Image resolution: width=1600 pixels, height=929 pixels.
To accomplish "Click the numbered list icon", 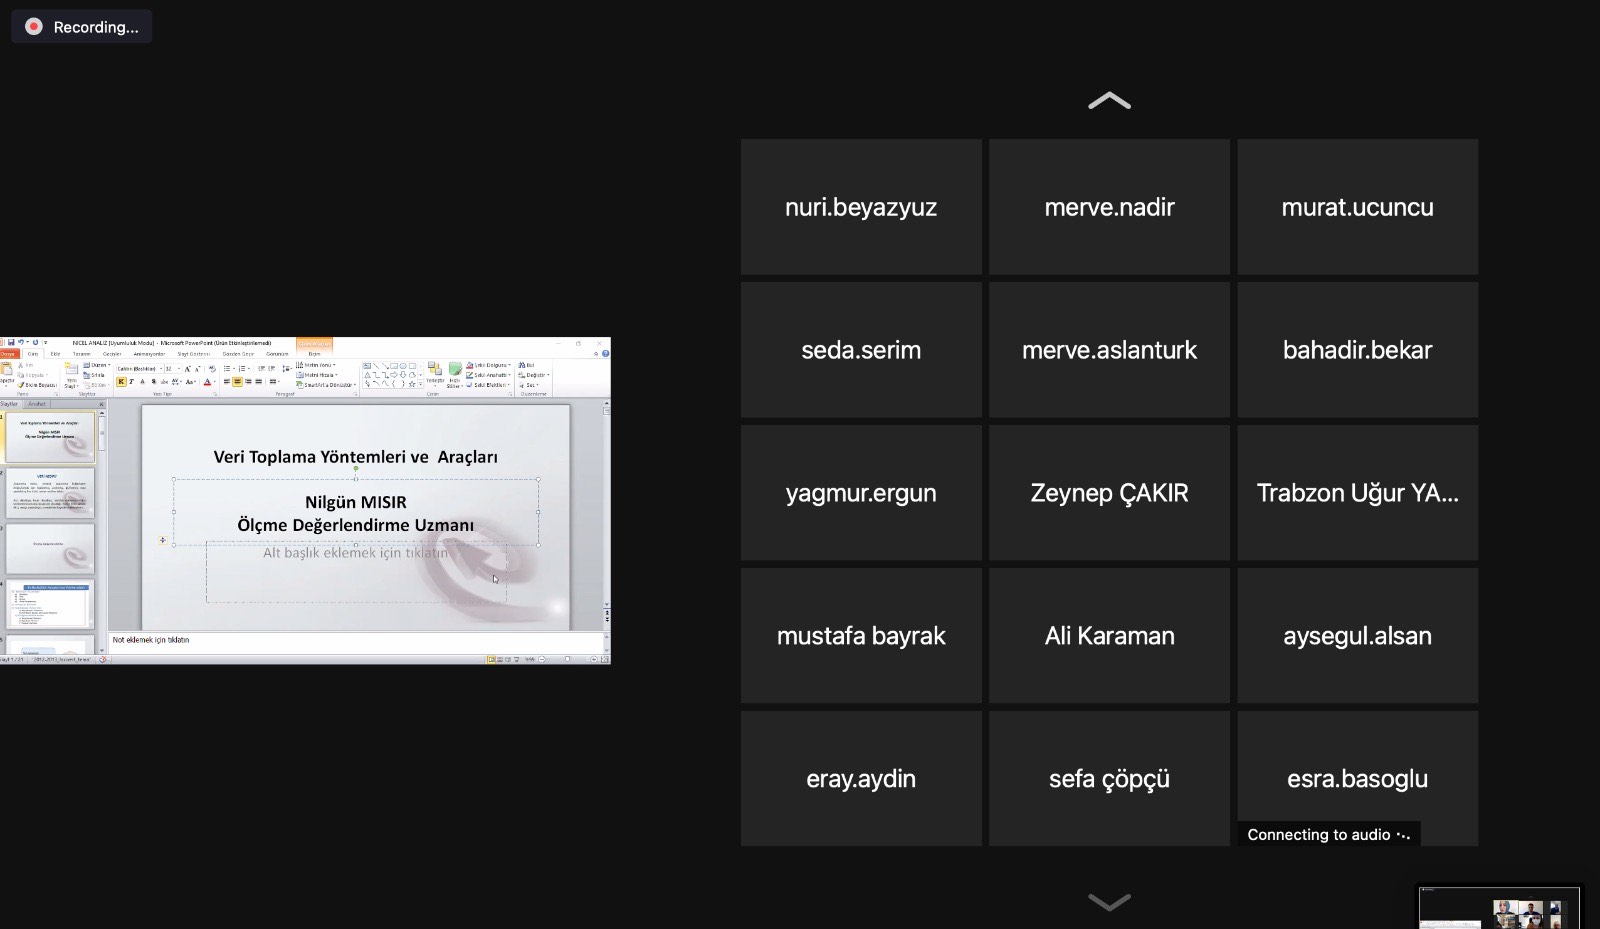I will [242, 368].
